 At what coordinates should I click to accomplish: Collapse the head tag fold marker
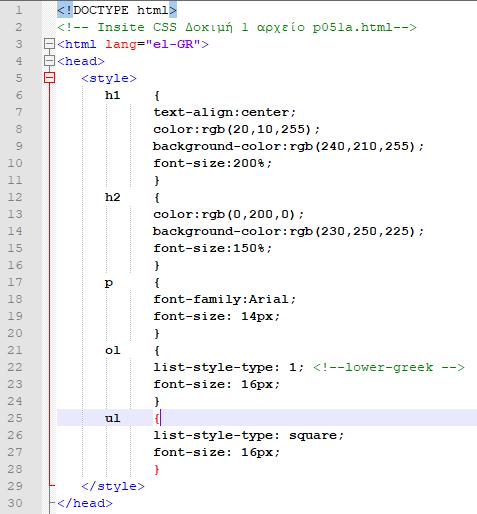pyautogui.click(x=49, y=61)
